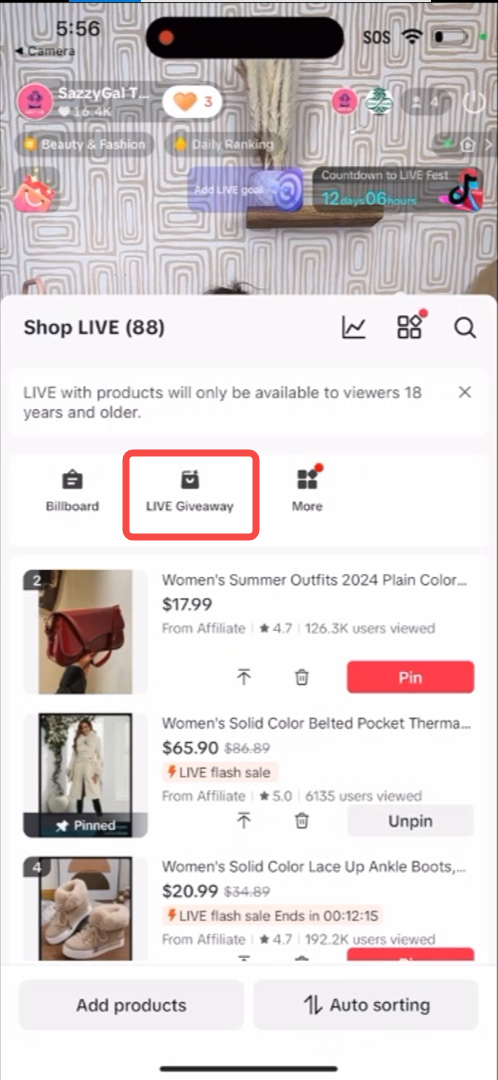The height and width of the screenshot is (1080, 498).
Task: Open the ankle boots product thumbnail
Action: coord(85,908)
